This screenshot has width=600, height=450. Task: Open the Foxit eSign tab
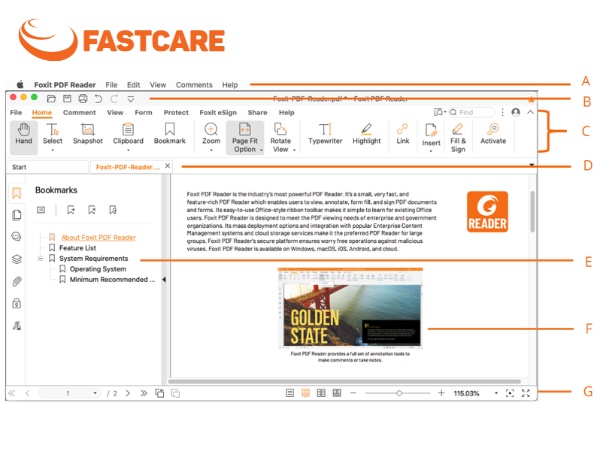point(218,112)
